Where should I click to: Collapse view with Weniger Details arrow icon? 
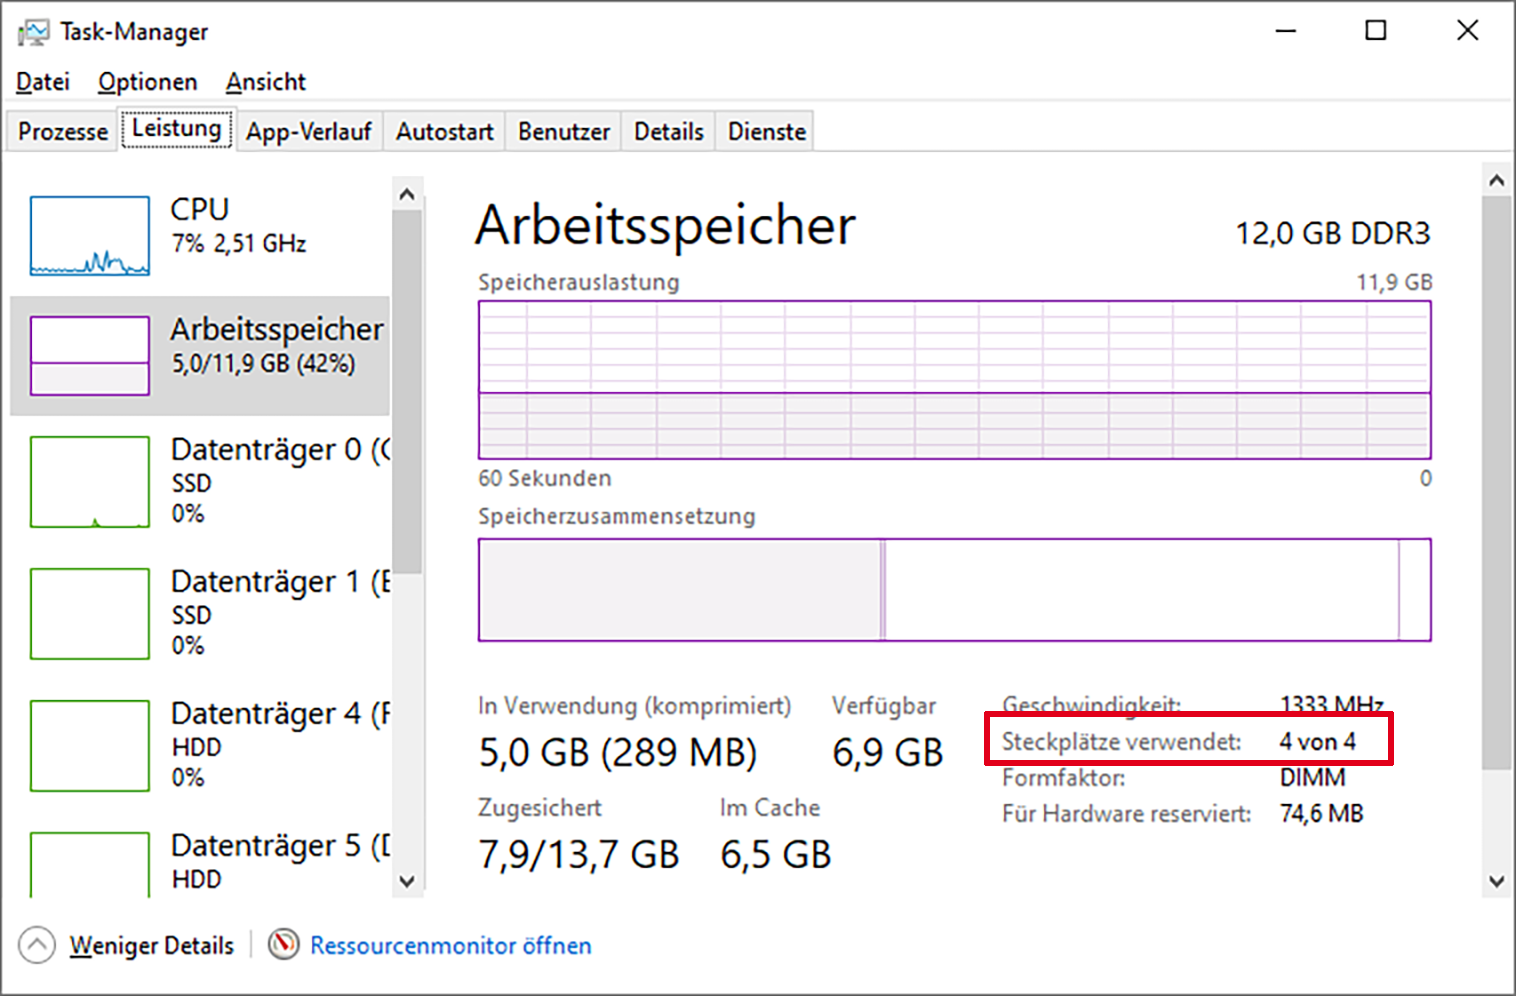[x=37, y=945]
